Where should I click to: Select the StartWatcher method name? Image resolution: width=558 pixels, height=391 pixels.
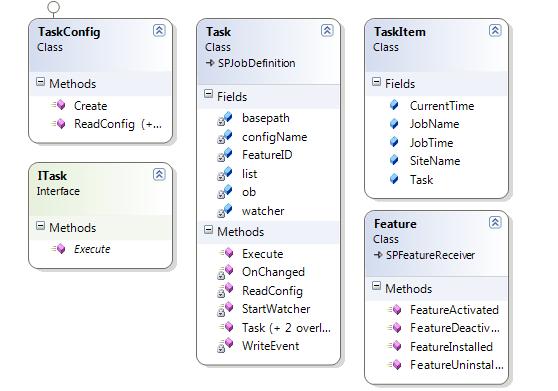[276, 309]
